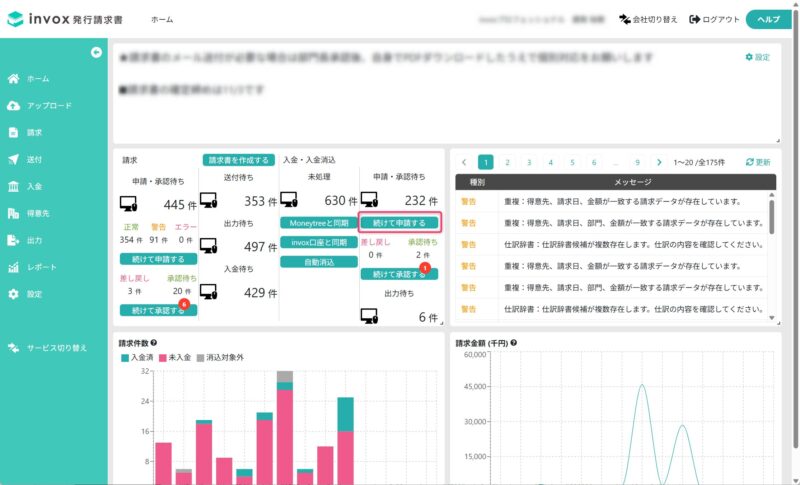Click 91 件 warning count

click(x=158, y=240)
